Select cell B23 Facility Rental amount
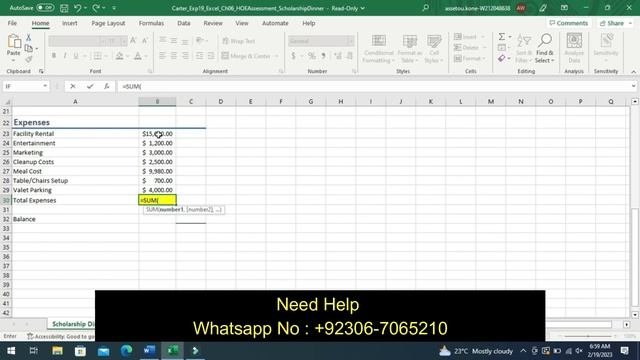This screenshot has height=360, width=640. pos(157,134)
